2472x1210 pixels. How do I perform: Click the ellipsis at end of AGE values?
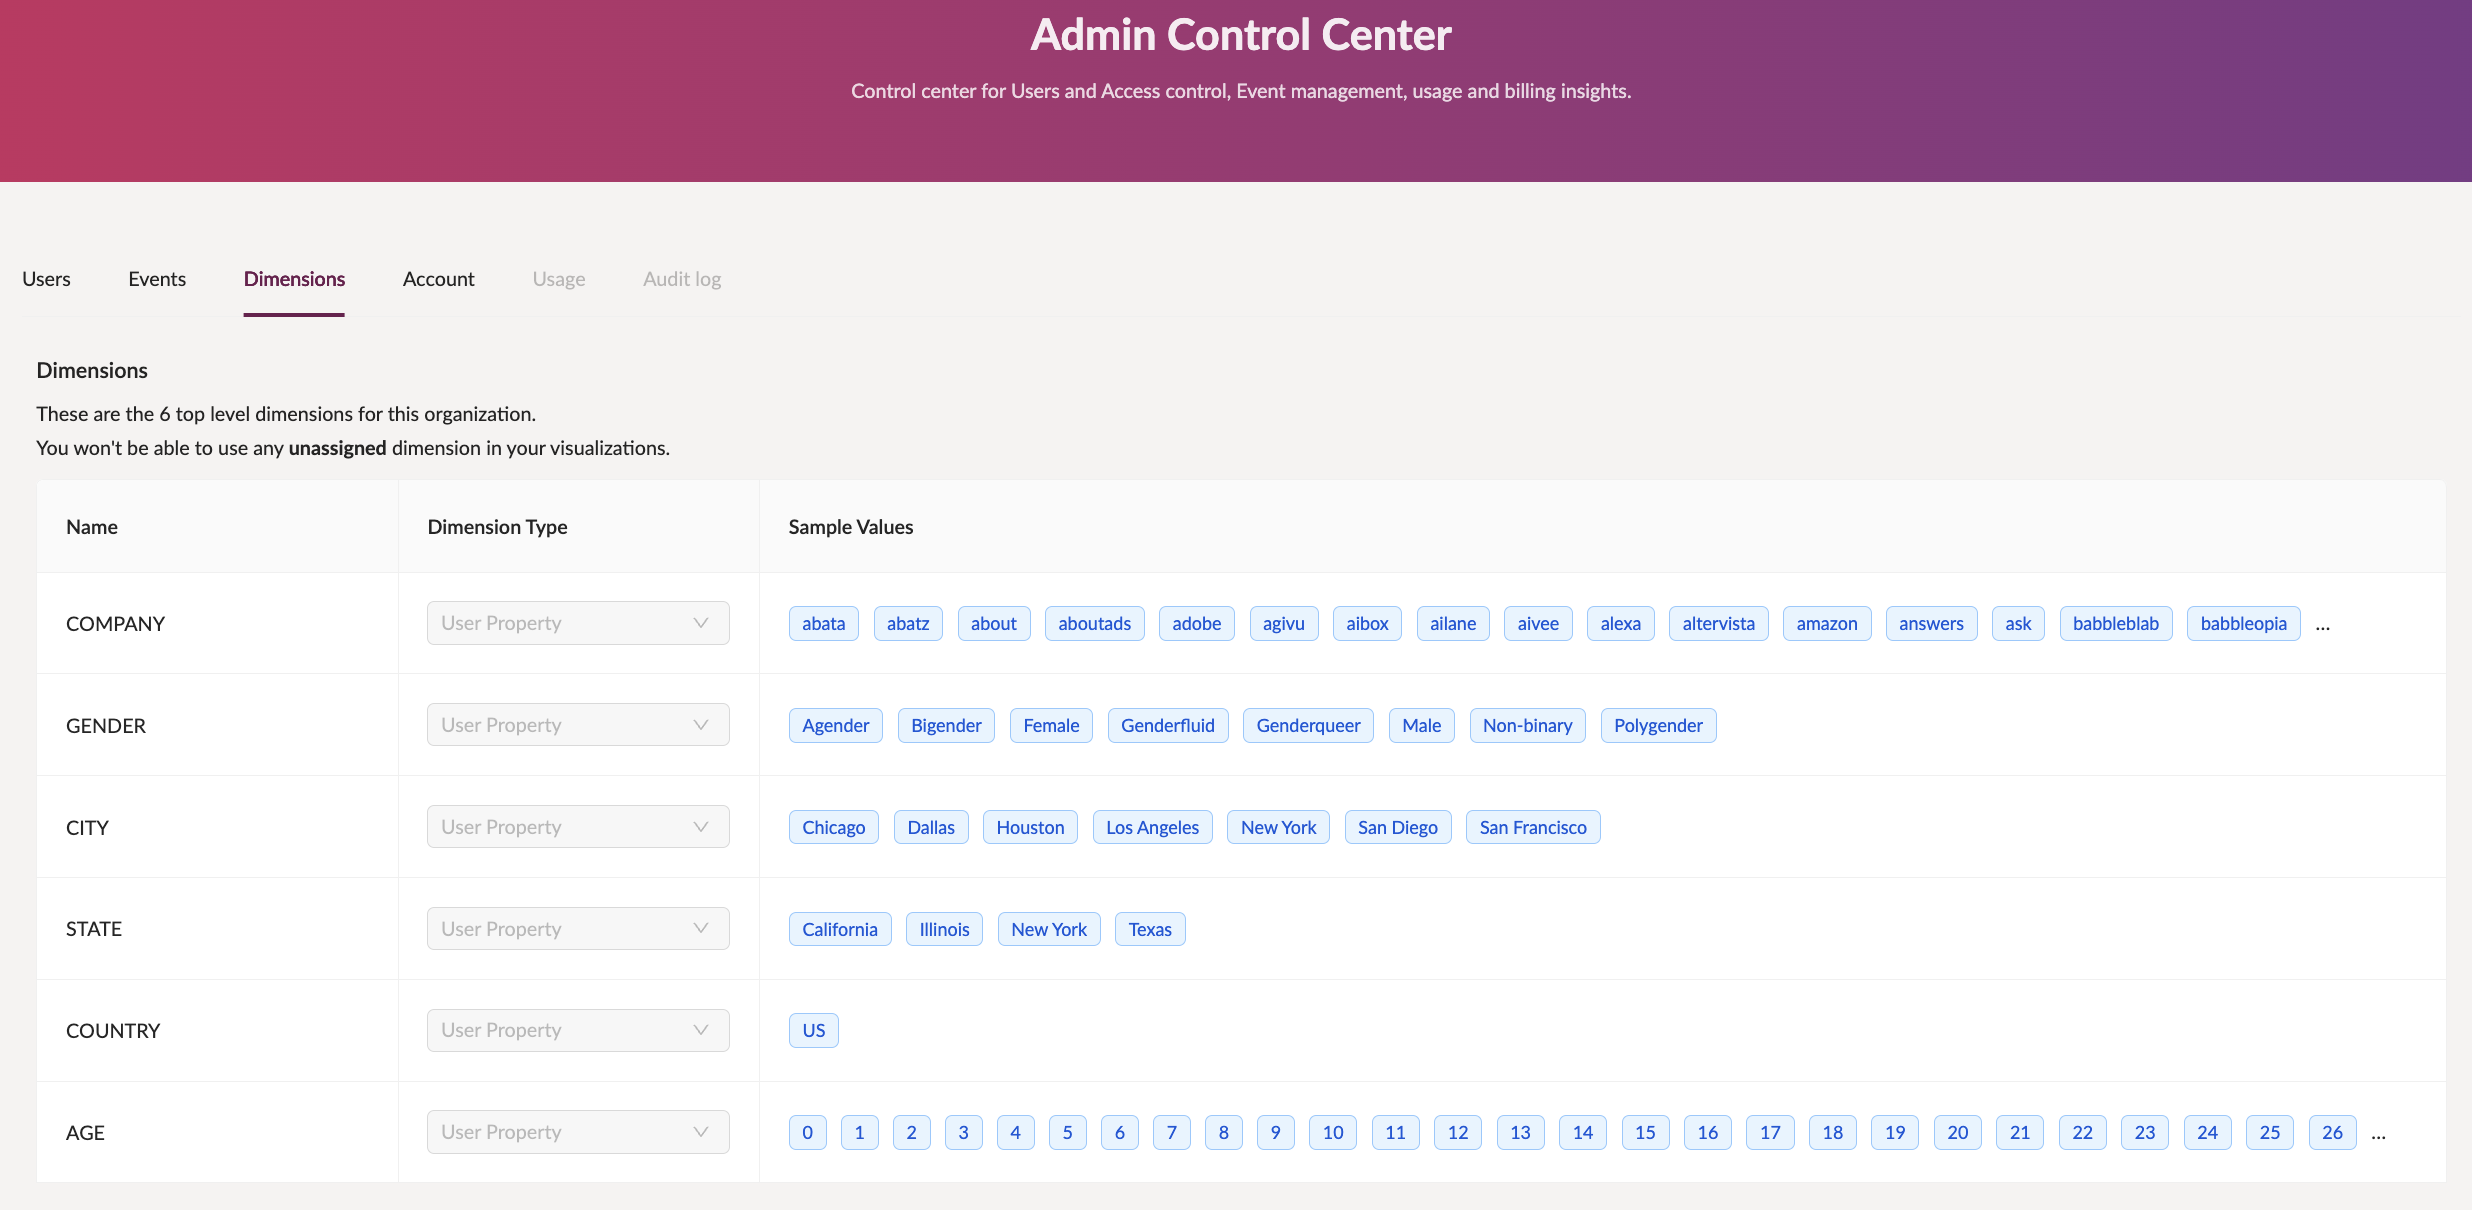(x=2378, y=1135)
